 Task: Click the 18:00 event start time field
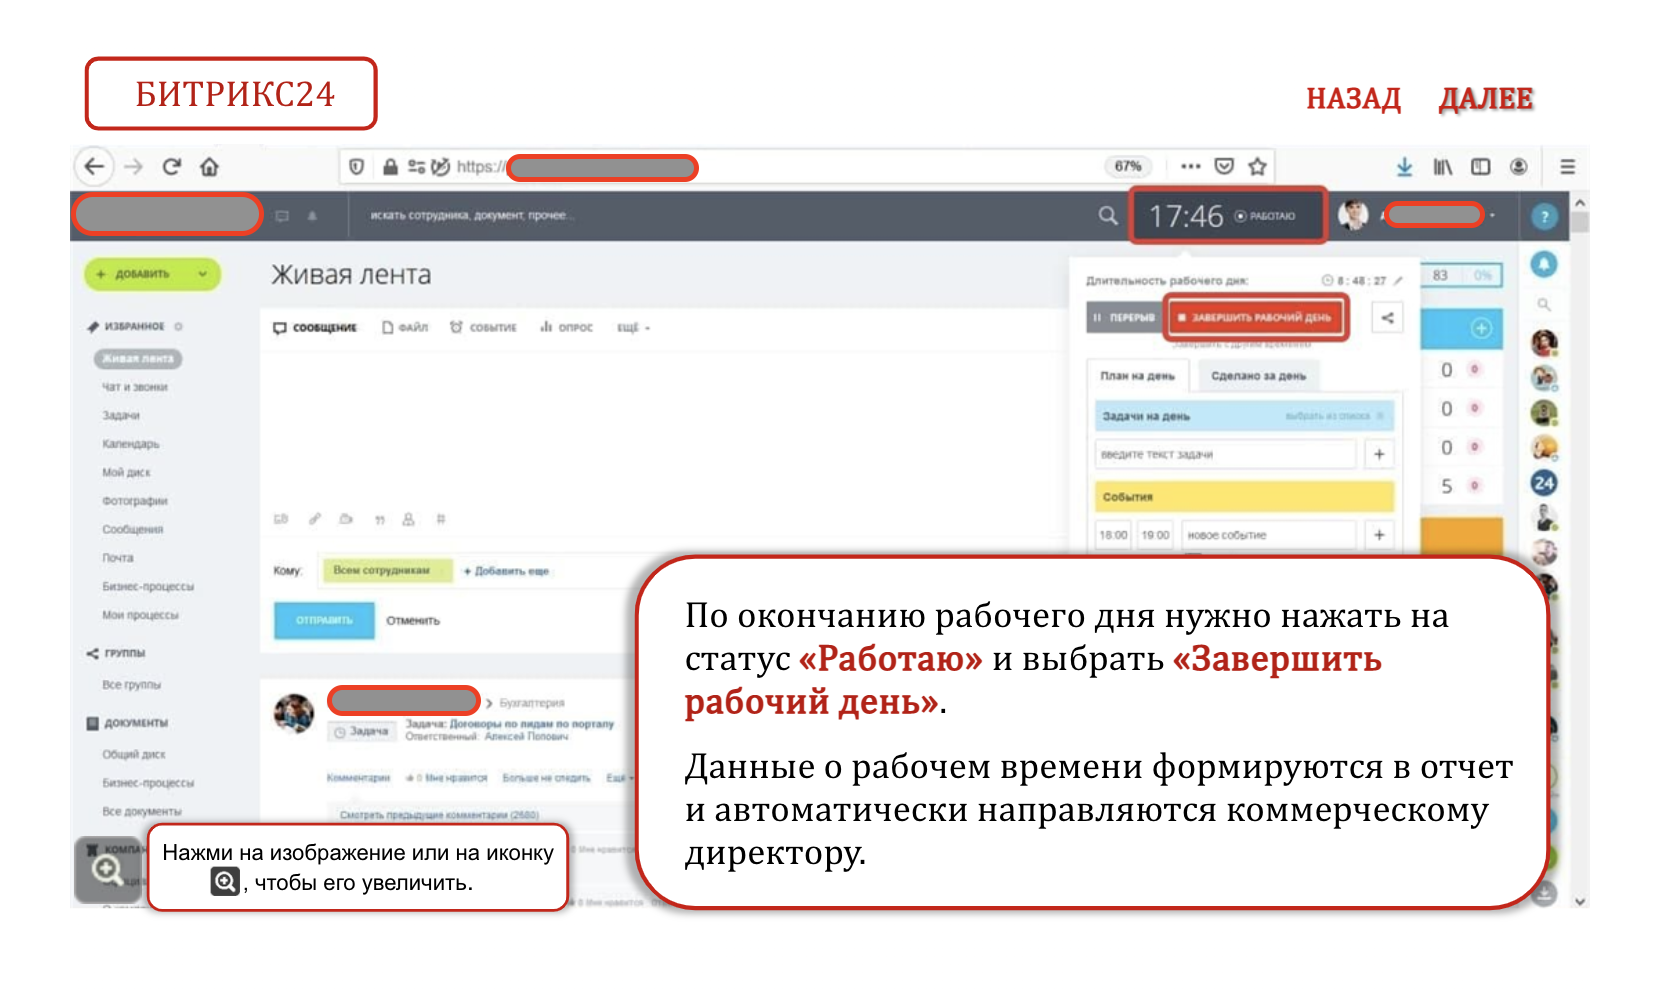(1113, 535)
